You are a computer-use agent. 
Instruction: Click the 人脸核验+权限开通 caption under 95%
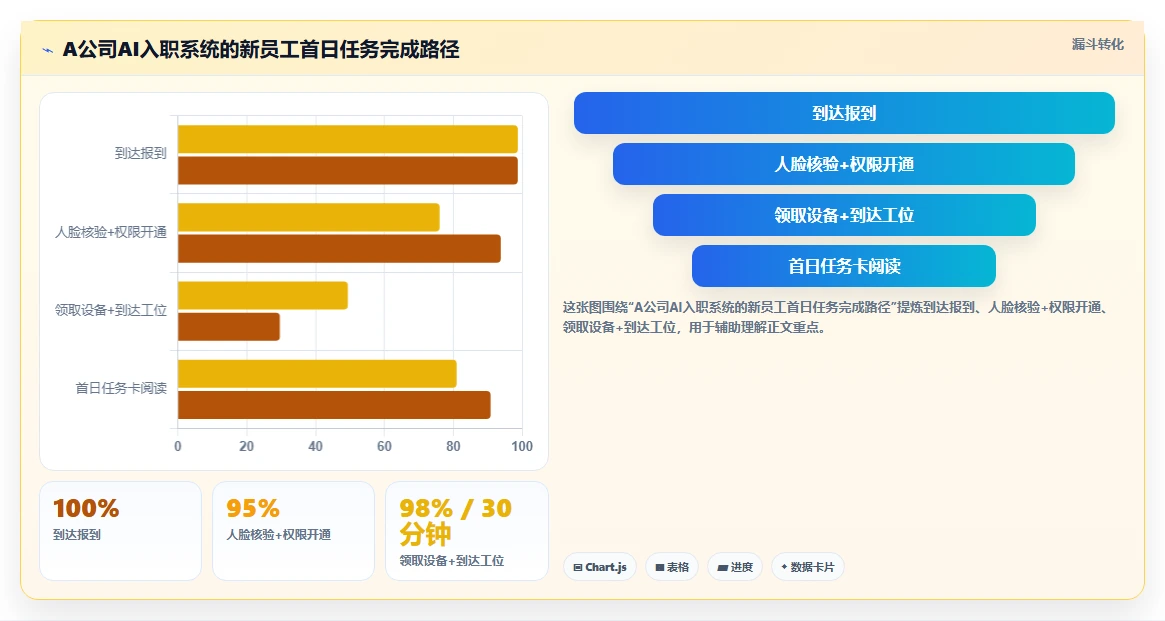(279, 535)
